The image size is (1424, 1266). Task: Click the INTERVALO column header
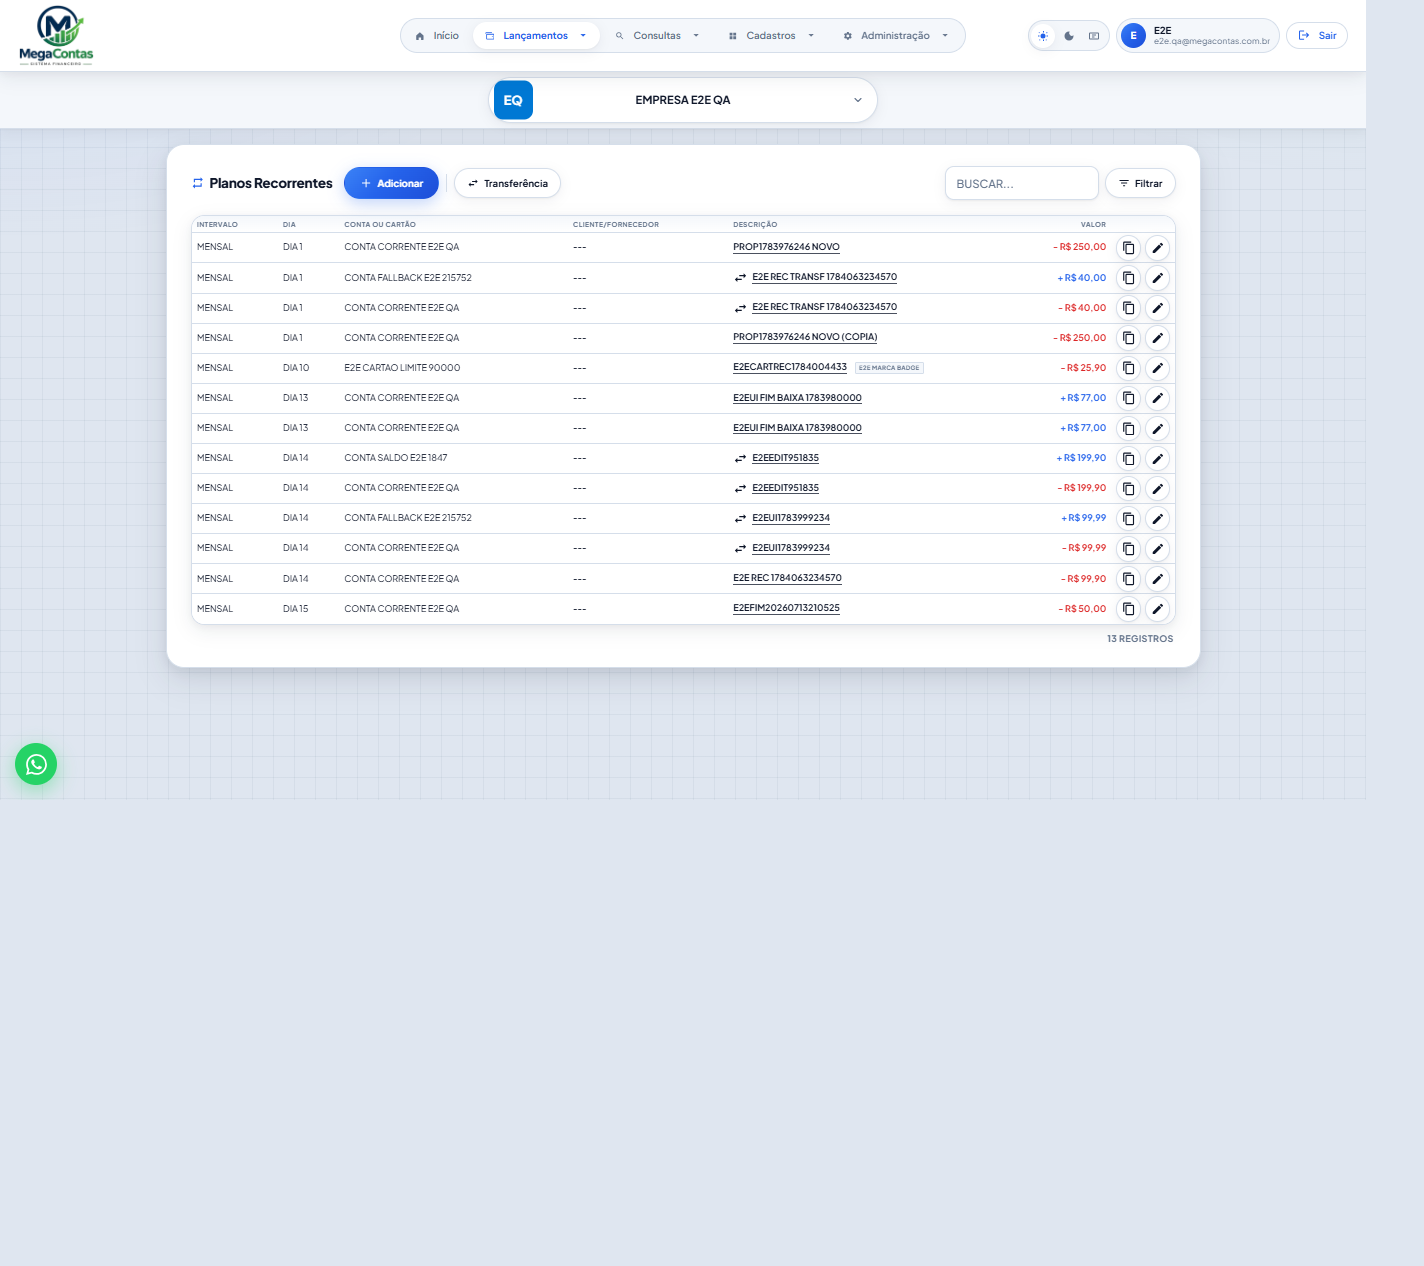tap(217, 224)
